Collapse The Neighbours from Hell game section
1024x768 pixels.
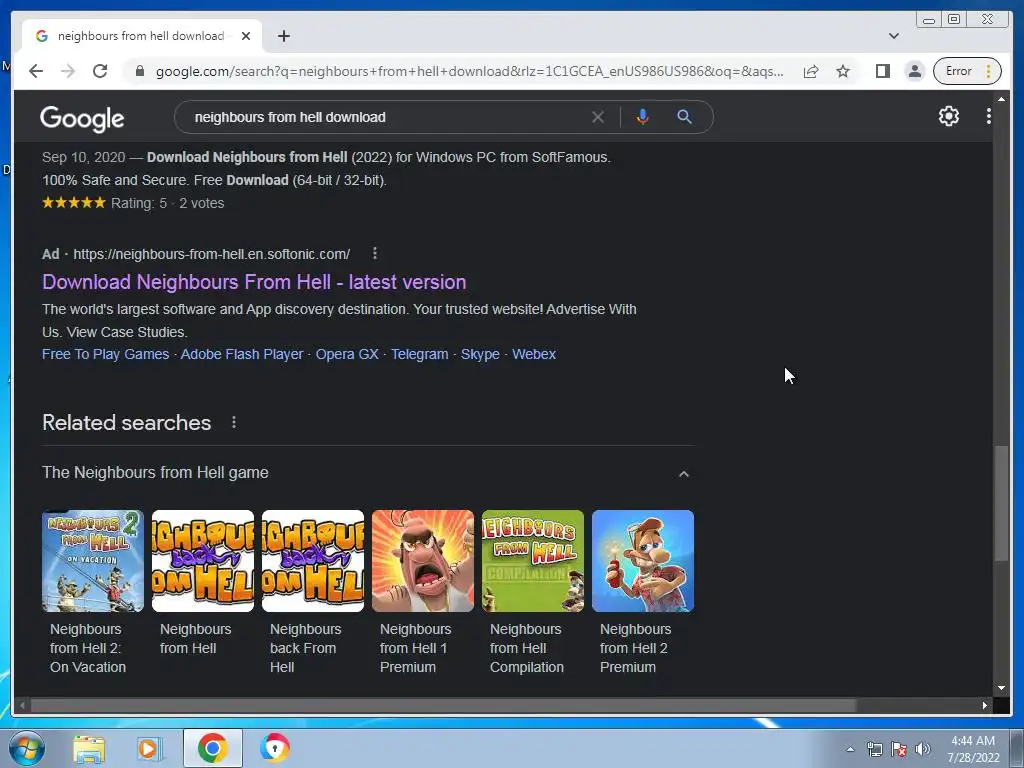pos(683,473)
